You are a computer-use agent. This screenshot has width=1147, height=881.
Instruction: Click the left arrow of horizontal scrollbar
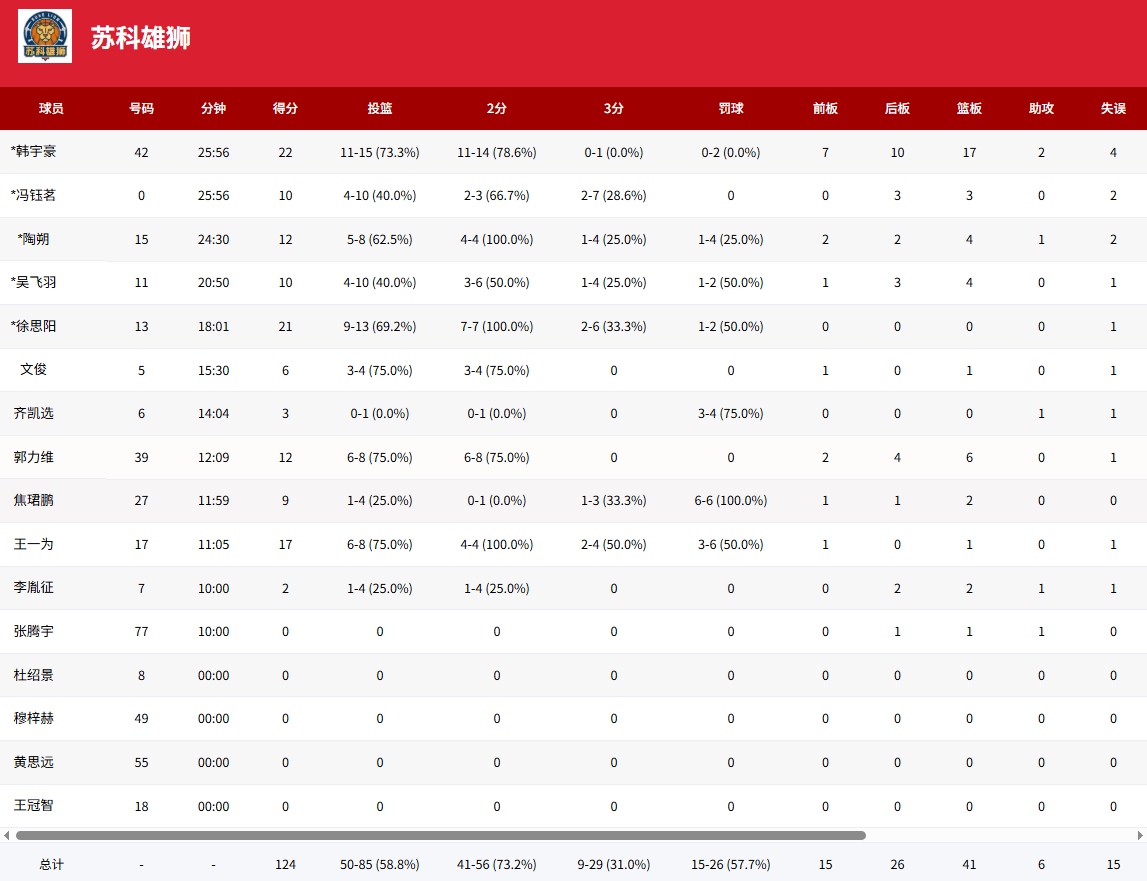click(x=7, y=835)
